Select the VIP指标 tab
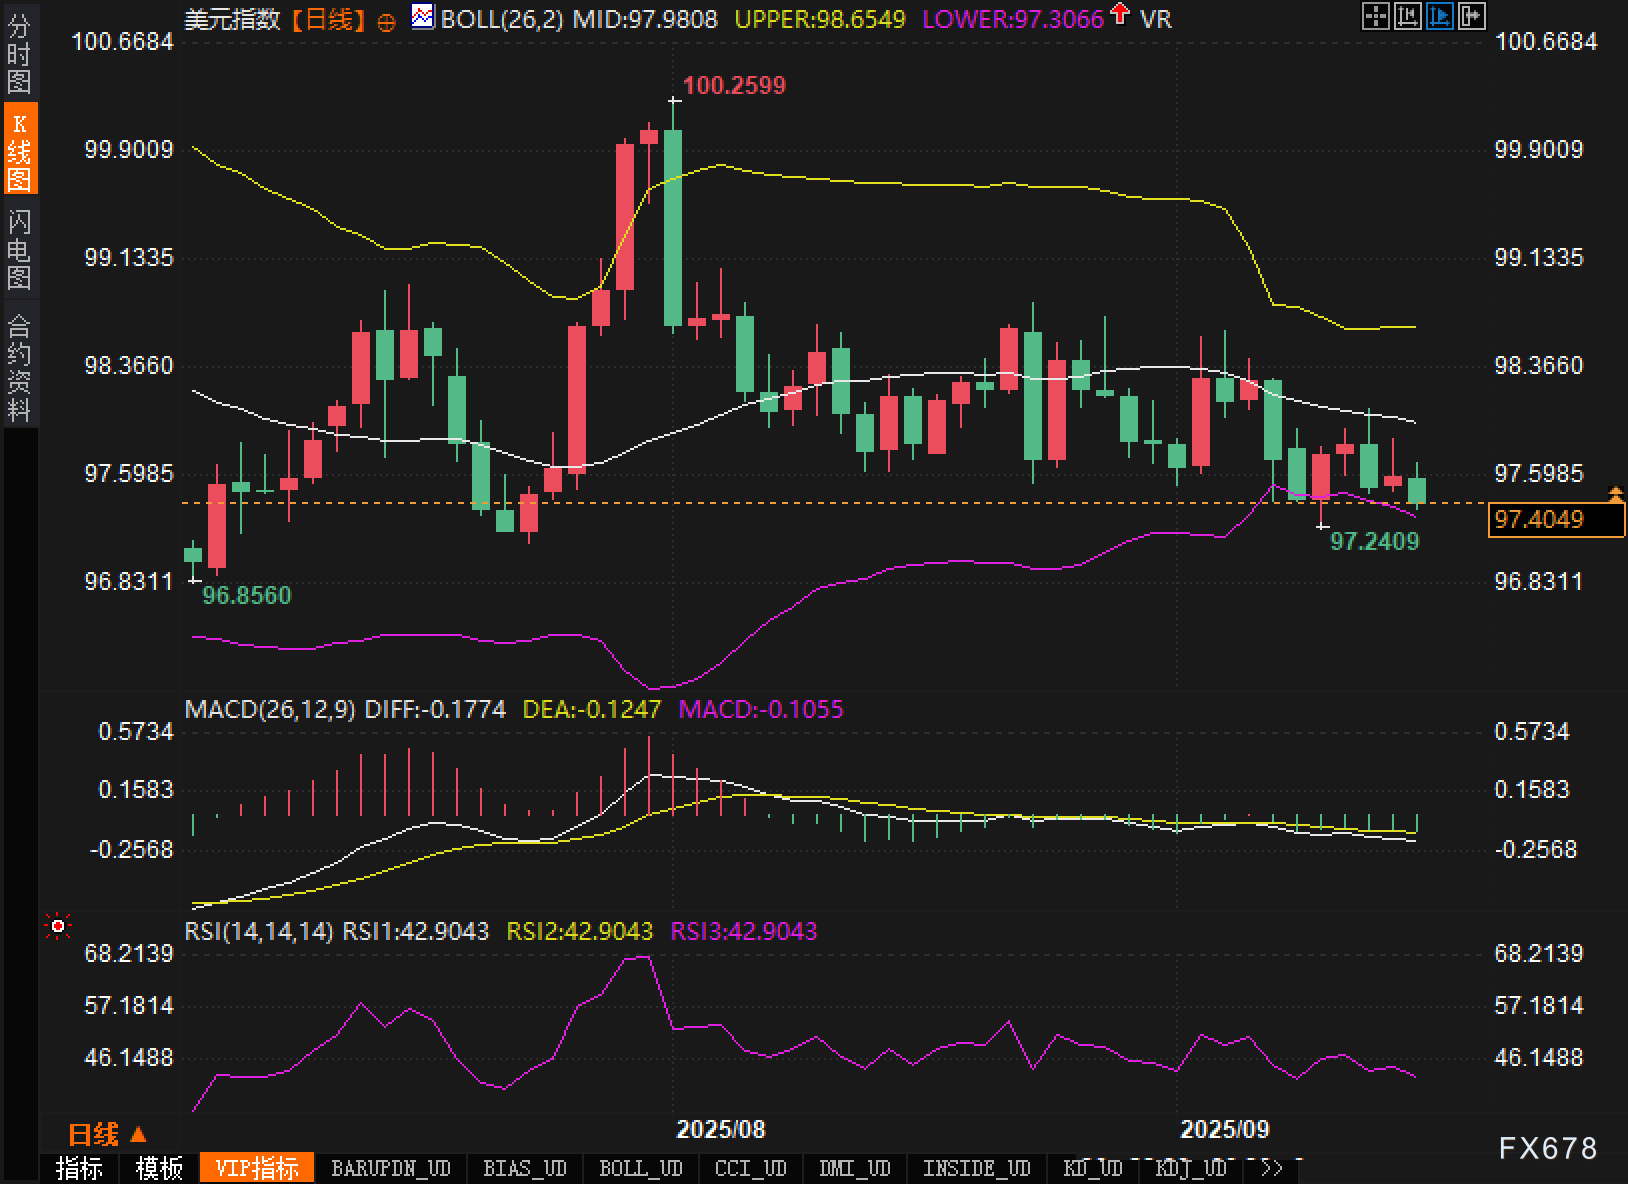1628x1184 pixels. tap(257, 1168)
